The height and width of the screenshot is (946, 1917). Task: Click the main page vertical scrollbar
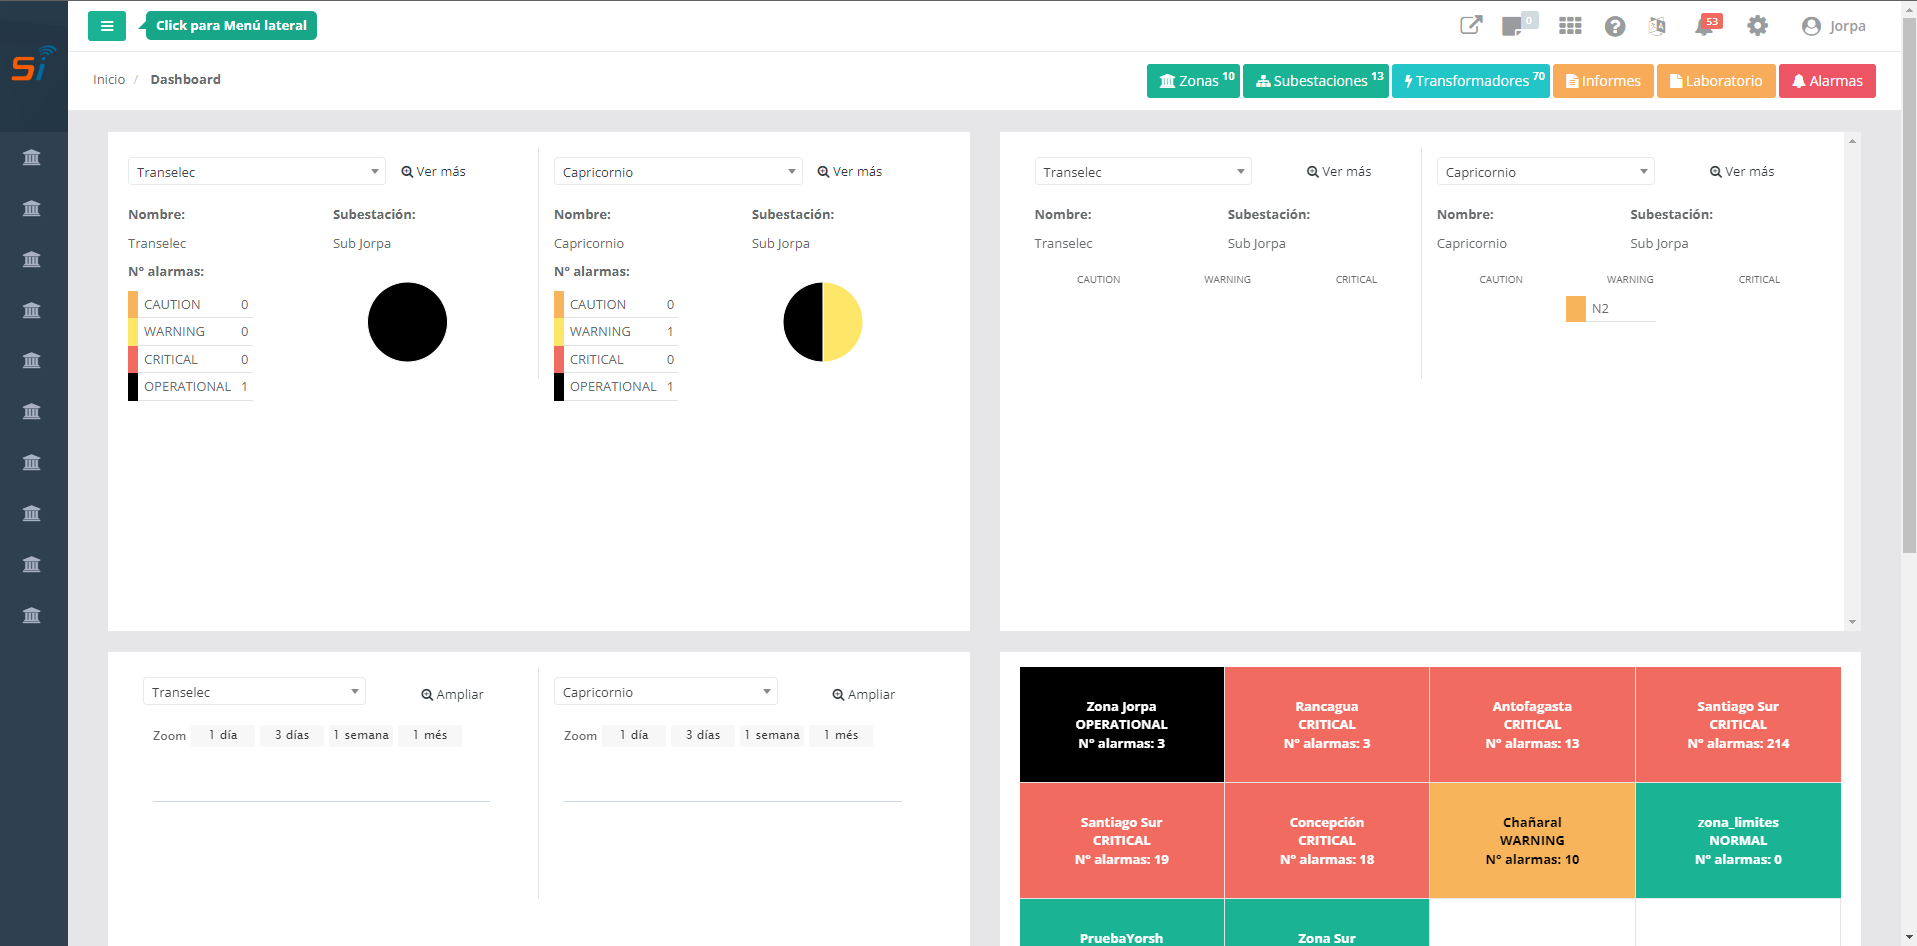click(x=1909, y=285)
